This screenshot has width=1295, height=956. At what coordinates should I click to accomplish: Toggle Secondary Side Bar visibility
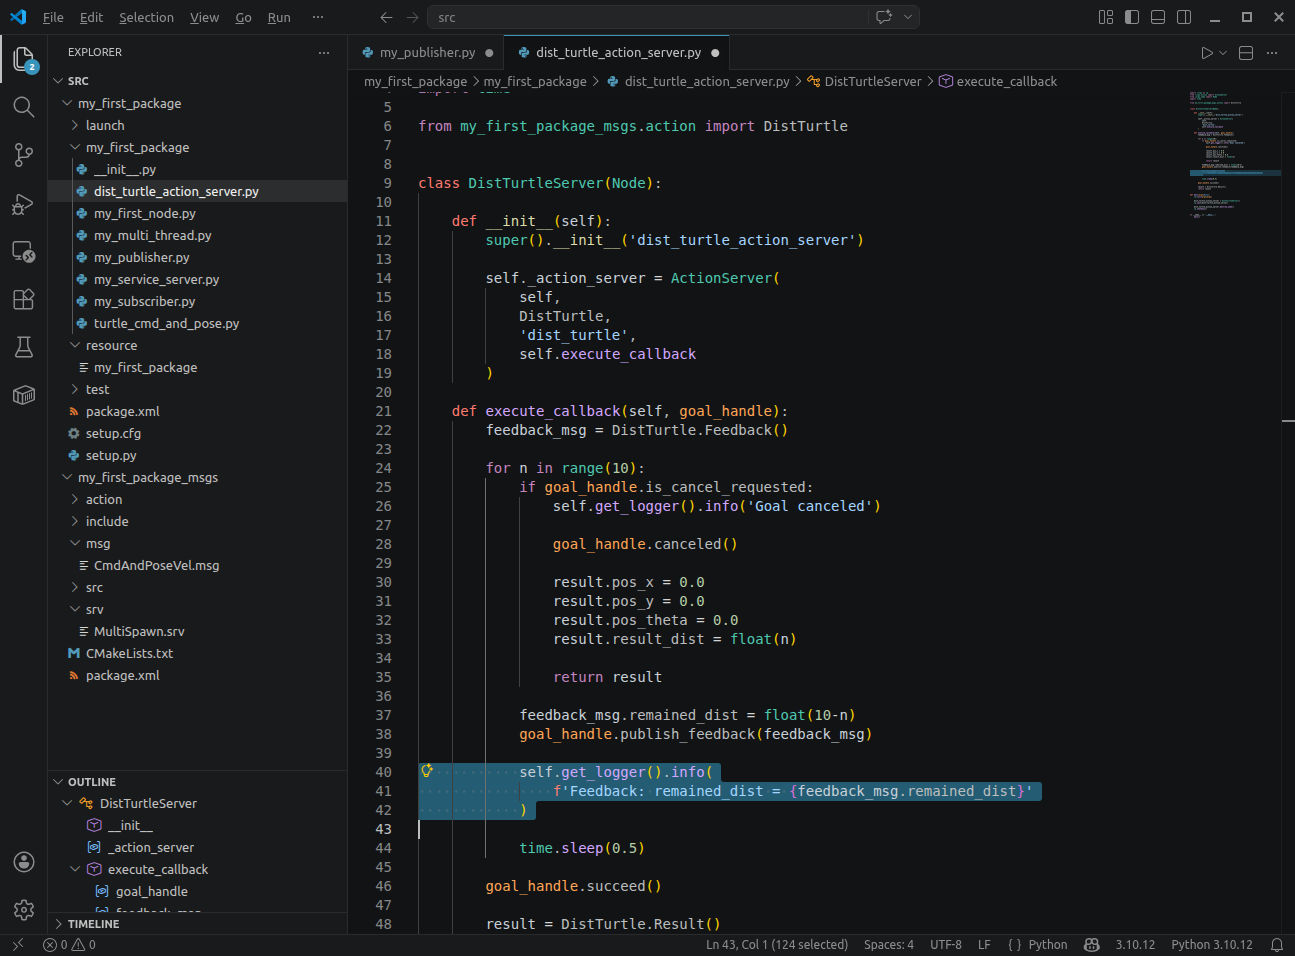pos(1184,17)
